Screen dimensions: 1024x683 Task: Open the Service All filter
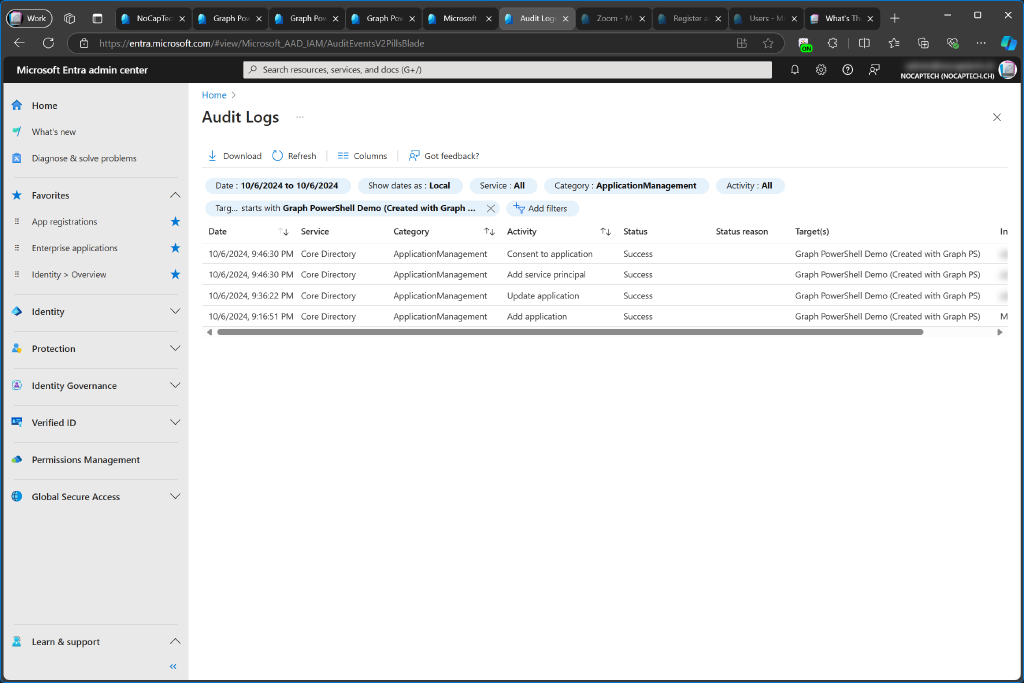(x=502, y=185)
